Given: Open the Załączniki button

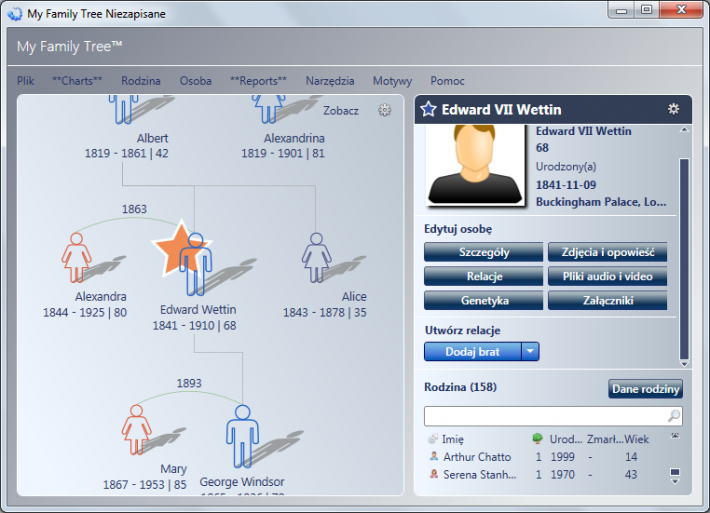Looking at the screenshot, I should [x=607, y=300].
